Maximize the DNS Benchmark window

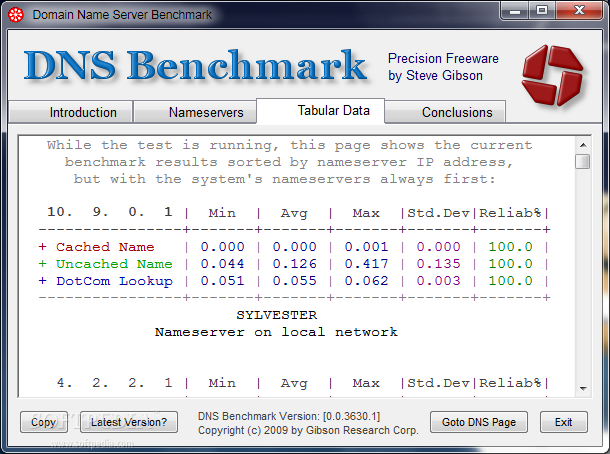click(x=542, y=11)
